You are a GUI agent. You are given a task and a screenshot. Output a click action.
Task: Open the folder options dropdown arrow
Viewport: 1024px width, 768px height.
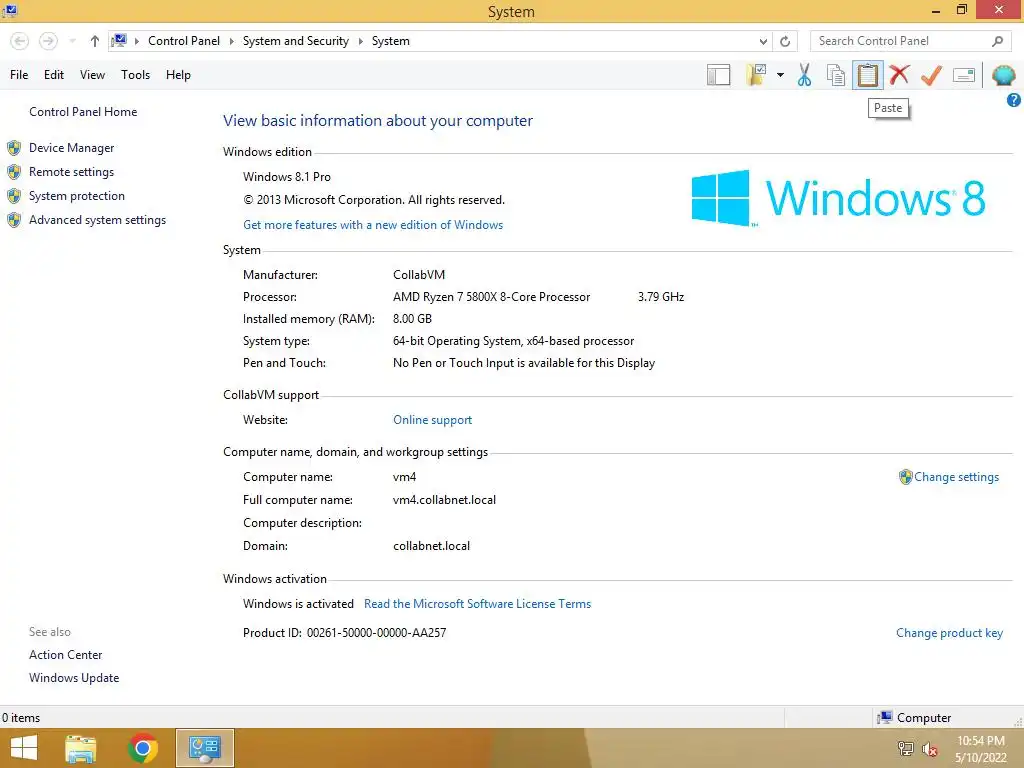point(780,75)
